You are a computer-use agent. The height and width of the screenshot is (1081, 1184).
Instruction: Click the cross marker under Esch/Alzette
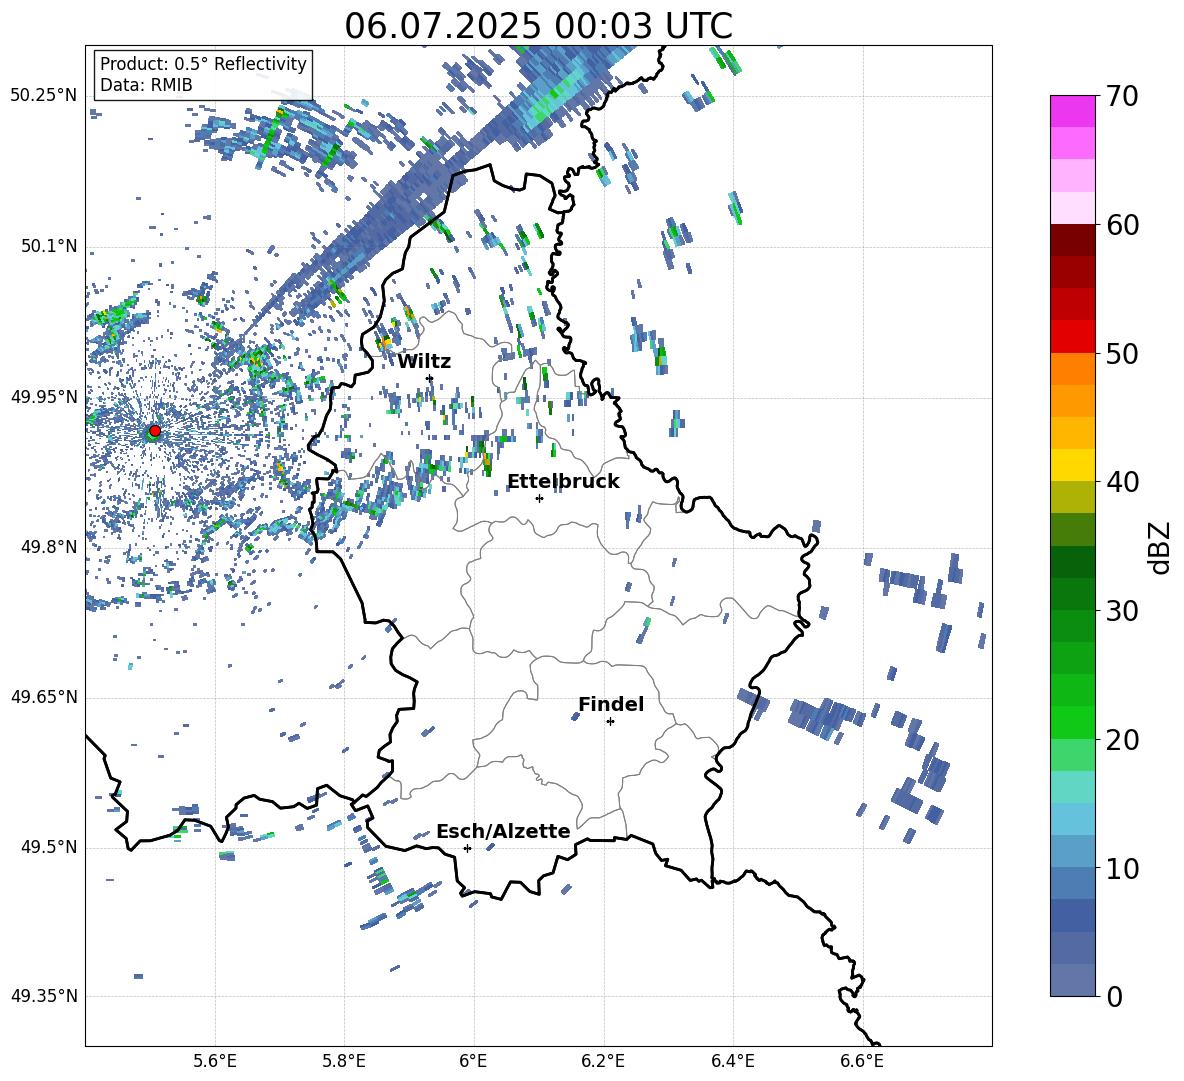click(x=467, y=848)
